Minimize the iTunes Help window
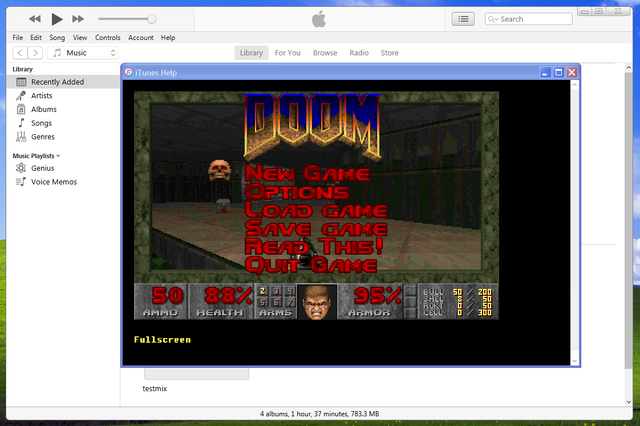This screenshot has height=426, width=640. click(x=545, y=73)
